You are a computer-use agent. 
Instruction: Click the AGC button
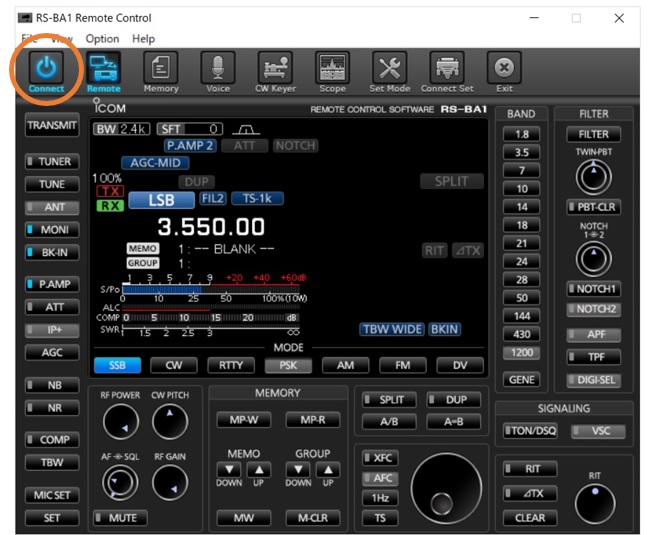(52, 353)
